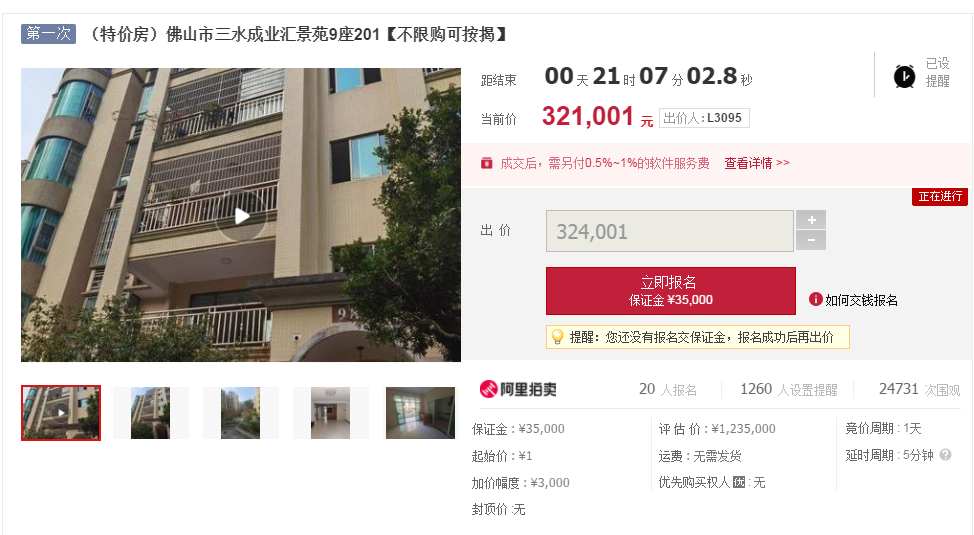The image size is (974, 535).
Task: Click the lightbulb reminder icon
Action: pos(557,337)
